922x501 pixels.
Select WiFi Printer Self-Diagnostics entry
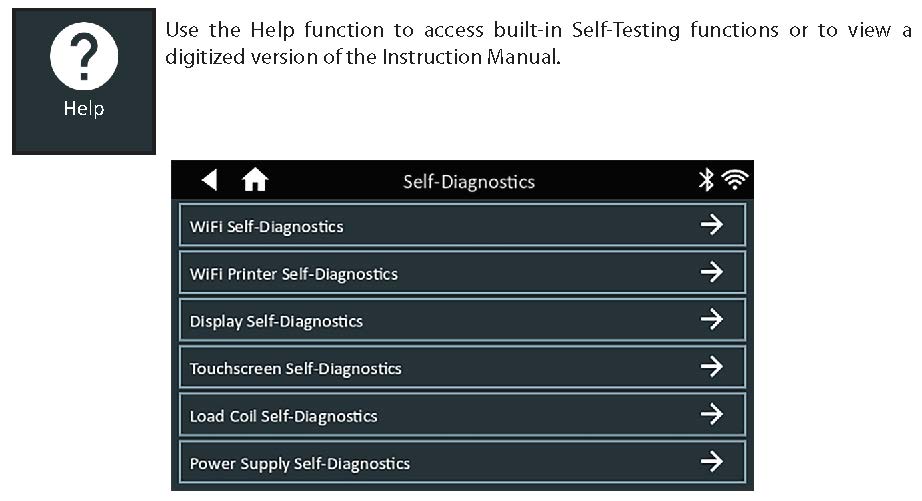coord(294,274)
